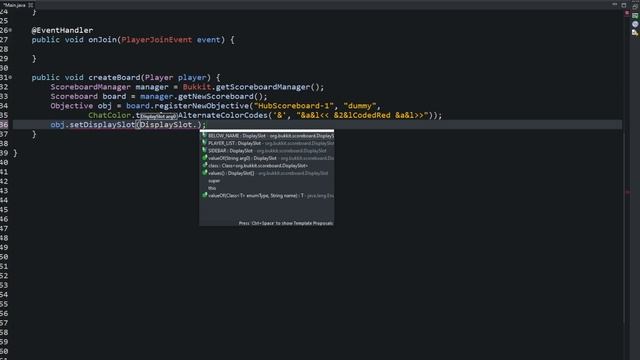Click the @EventHandler annotation text
The image size is (640, 360).
coord(62,30)
